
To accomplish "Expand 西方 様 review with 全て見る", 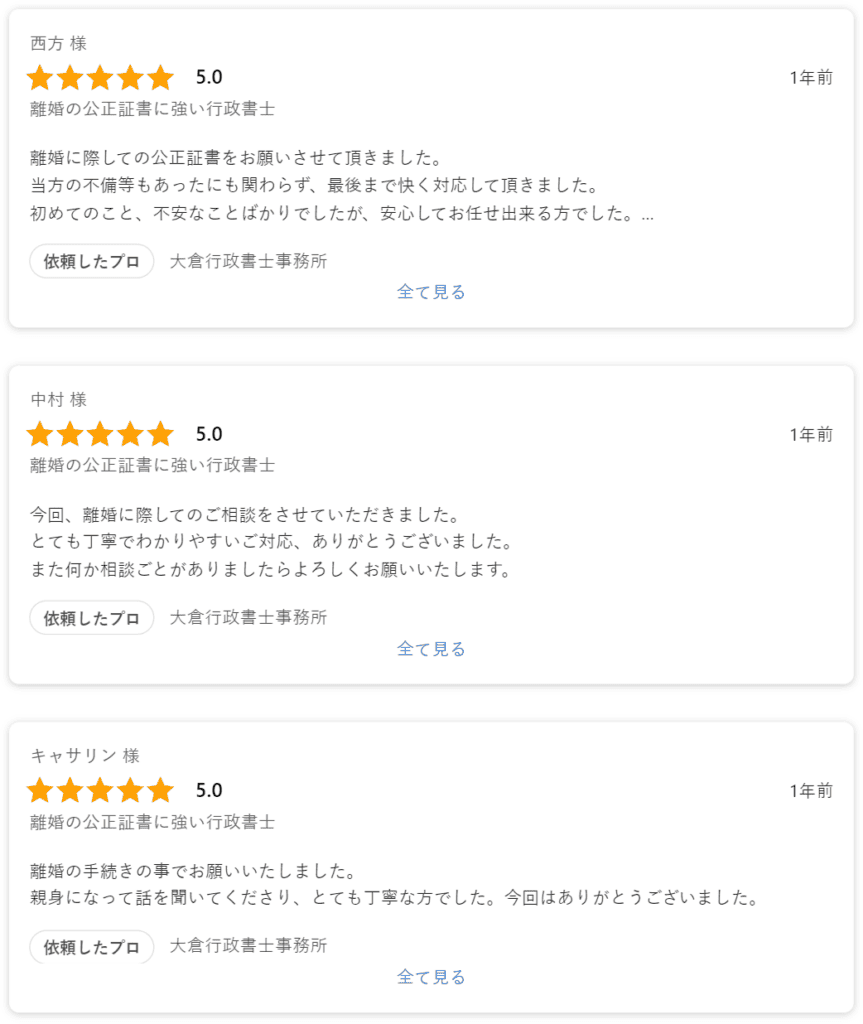I will click(x=431, y=292).
